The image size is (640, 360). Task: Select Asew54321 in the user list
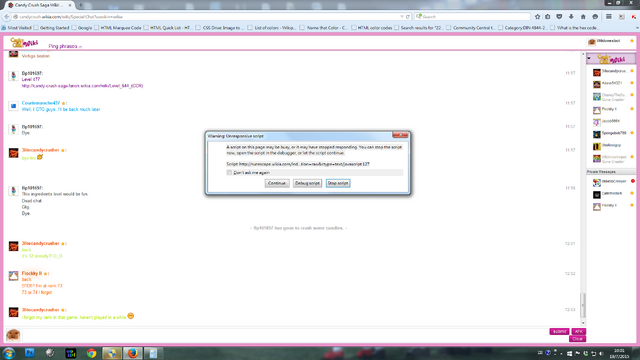click(612, 83)
